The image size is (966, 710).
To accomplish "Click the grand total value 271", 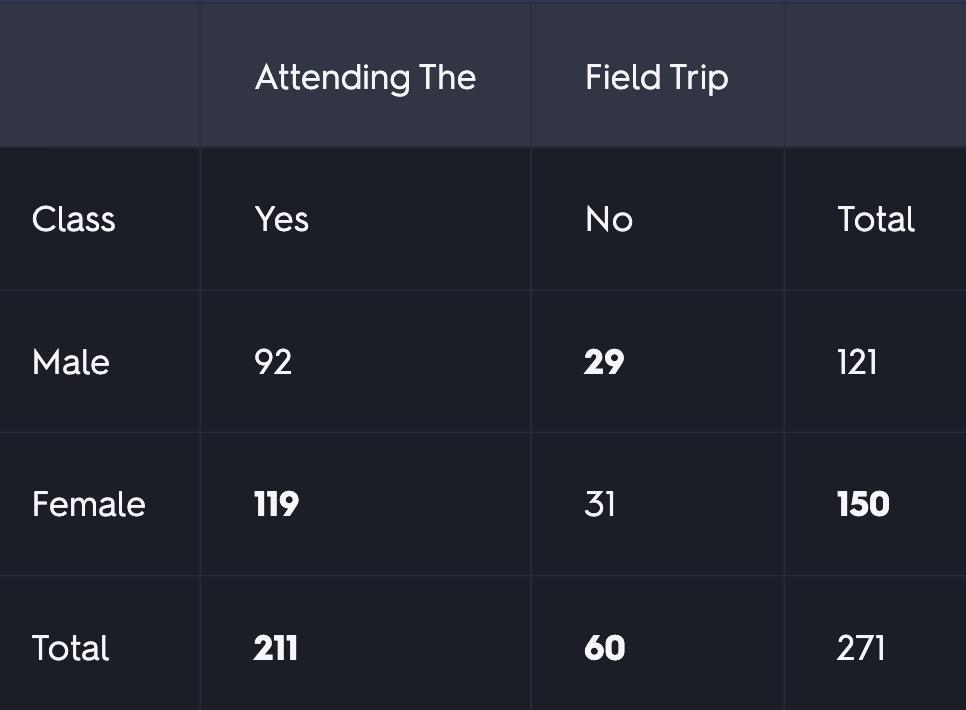I will point(861,648).
